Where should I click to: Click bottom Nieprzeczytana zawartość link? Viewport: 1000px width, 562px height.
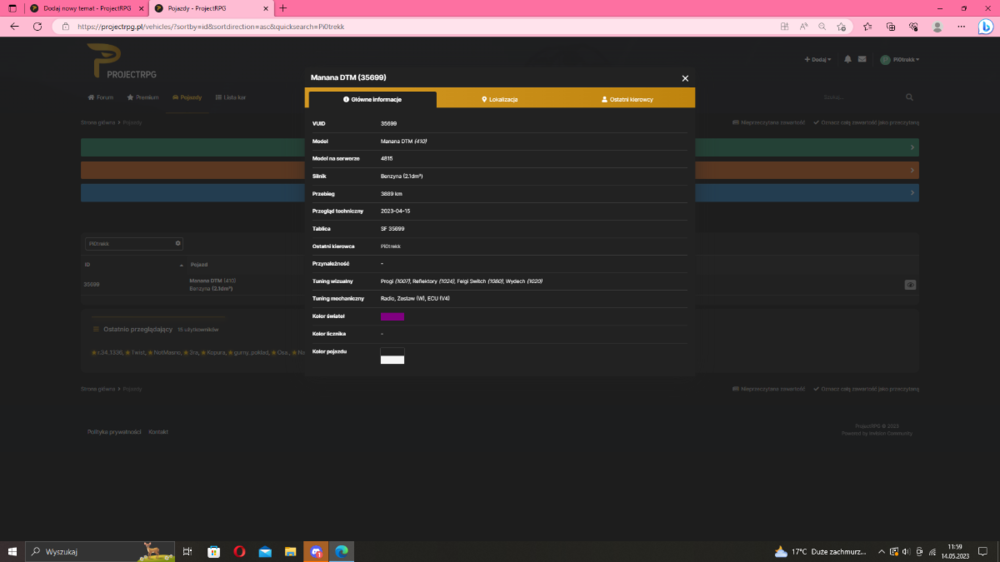(x=768, y=389)
